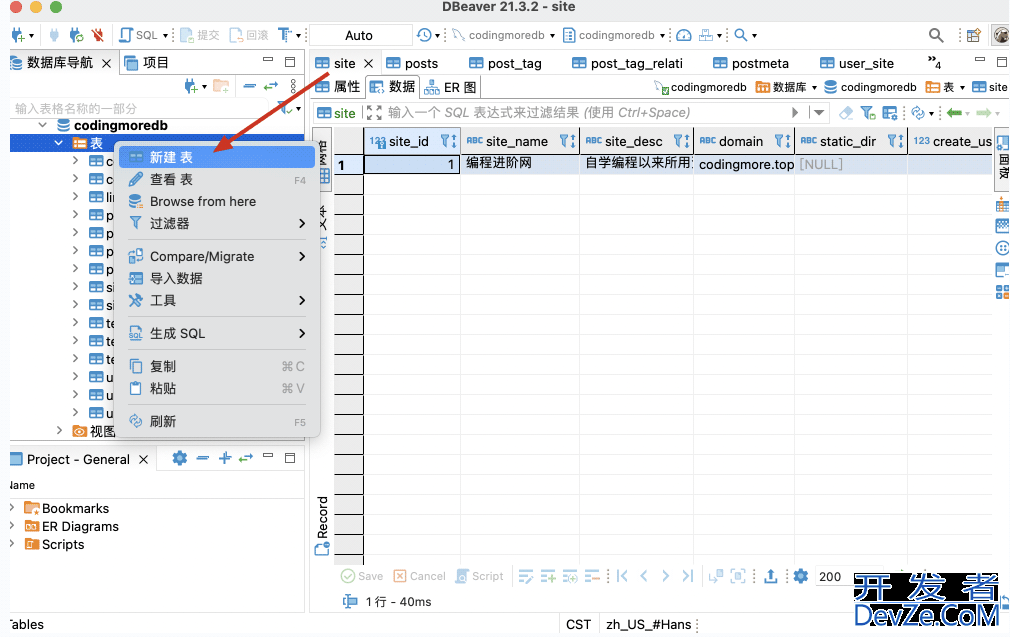Screen dimensions: 1010x637
Task: Click the SQL filter expression field
Action: (586, 113)
